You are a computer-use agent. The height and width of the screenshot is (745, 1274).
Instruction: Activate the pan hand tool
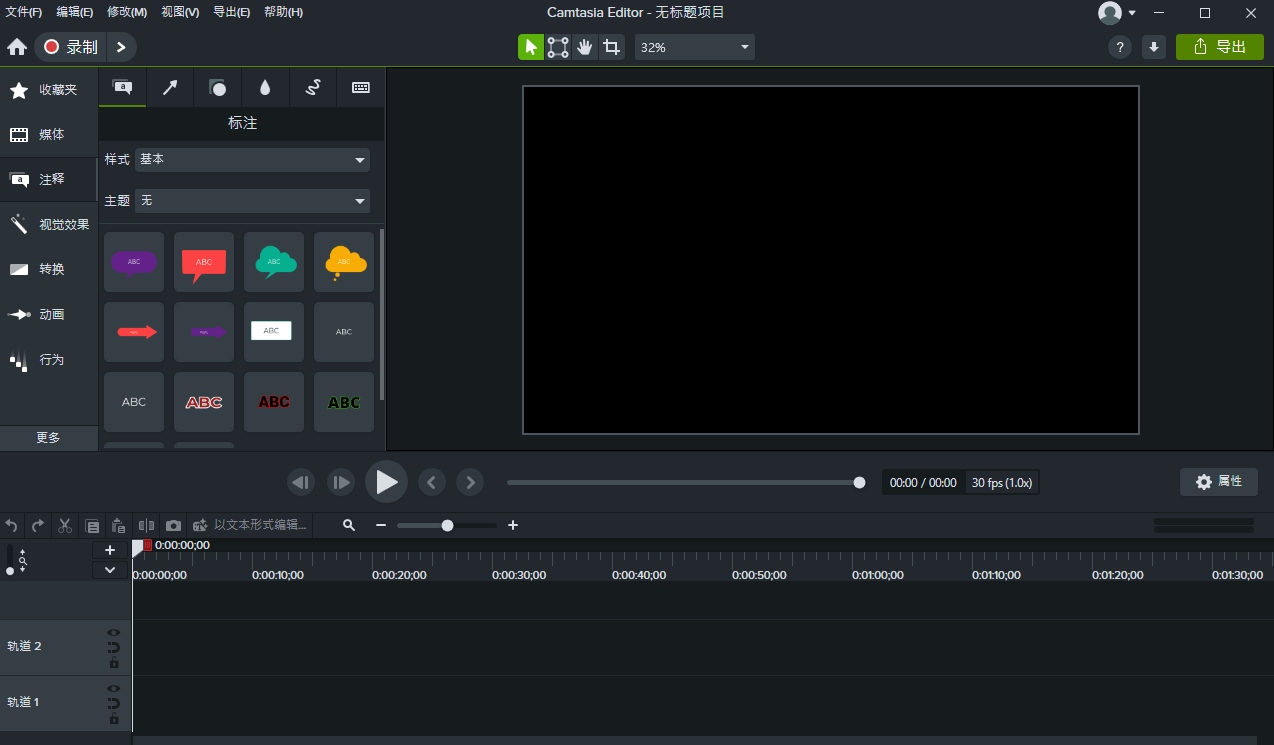585,47
